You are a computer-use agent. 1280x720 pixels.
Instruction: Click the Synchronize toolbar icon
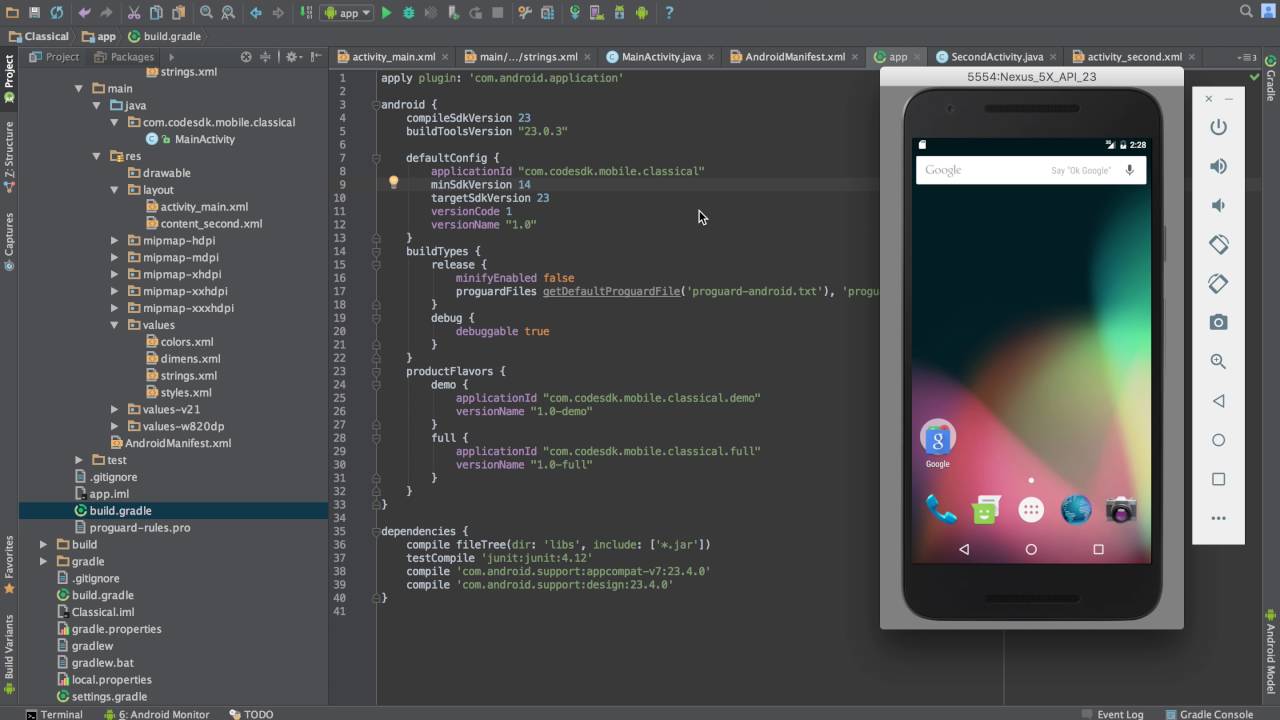click(x=57, y=13)
